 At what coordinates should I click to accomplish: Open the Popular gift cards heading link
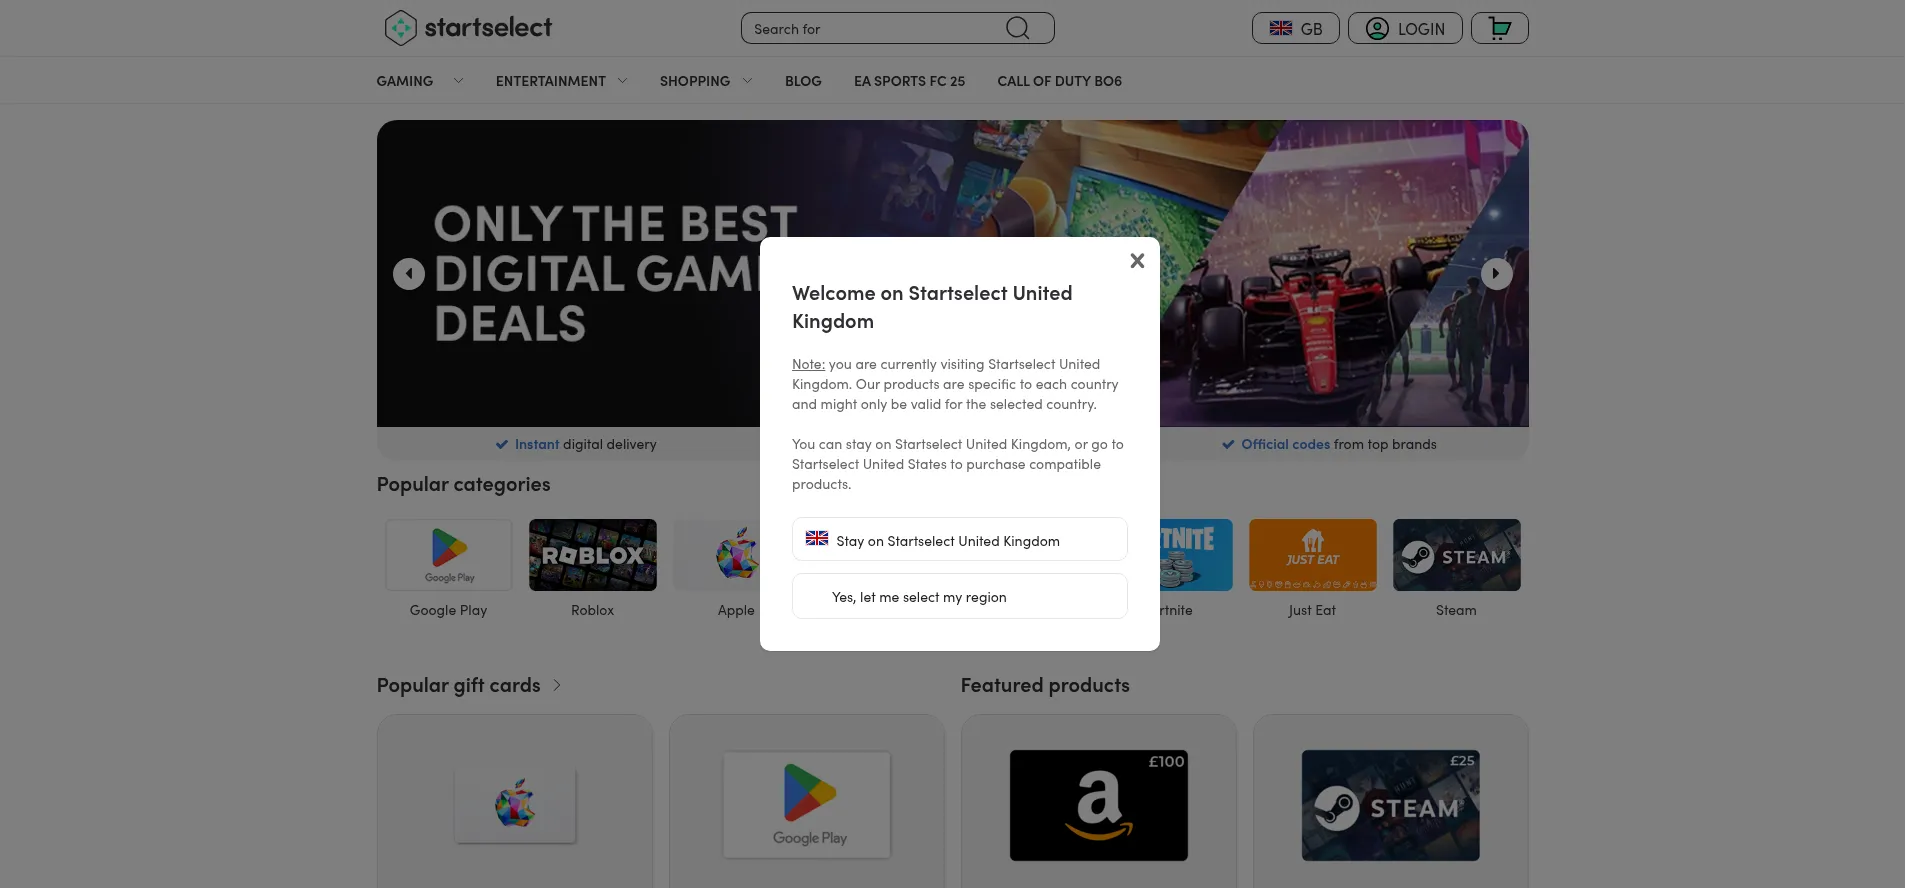458,685
